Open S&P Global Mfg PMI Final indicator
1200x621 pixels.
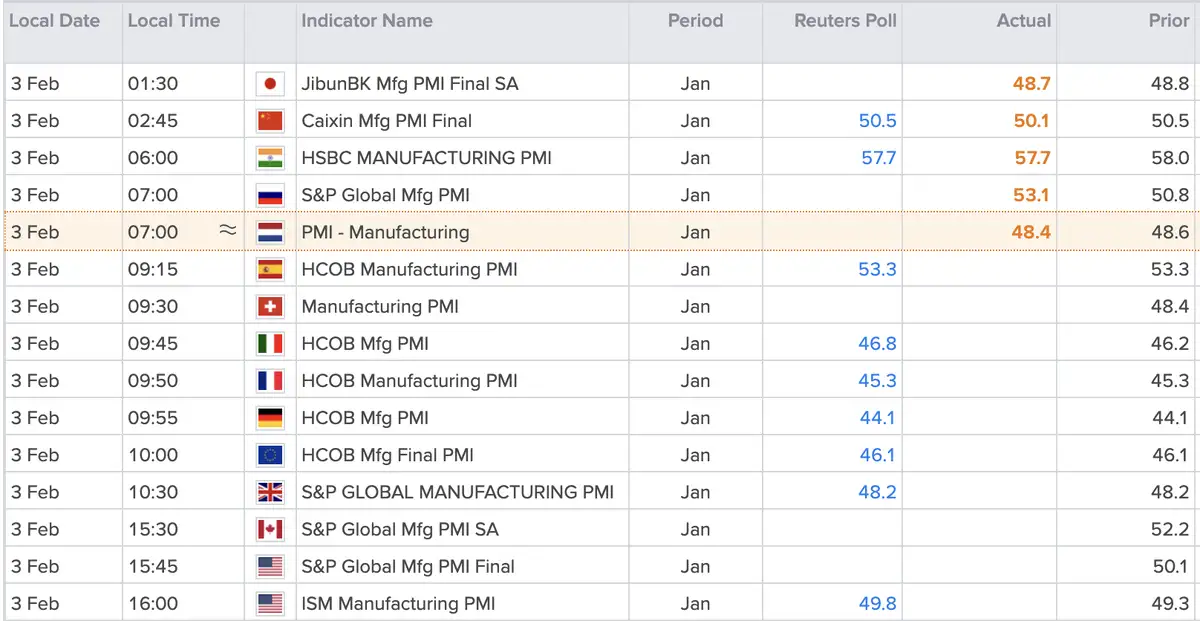pyautogui.click(x=408, y=566)
